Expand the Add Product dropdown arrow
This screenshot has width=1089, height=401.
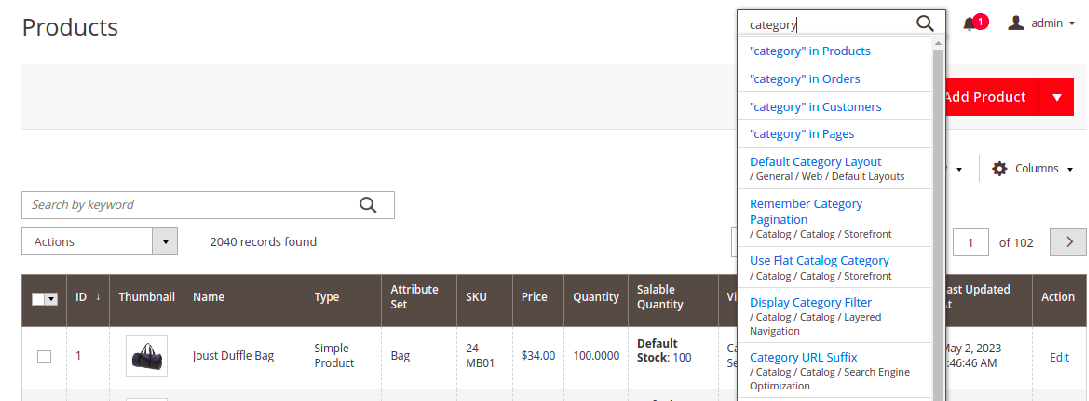pos(1056,97)
